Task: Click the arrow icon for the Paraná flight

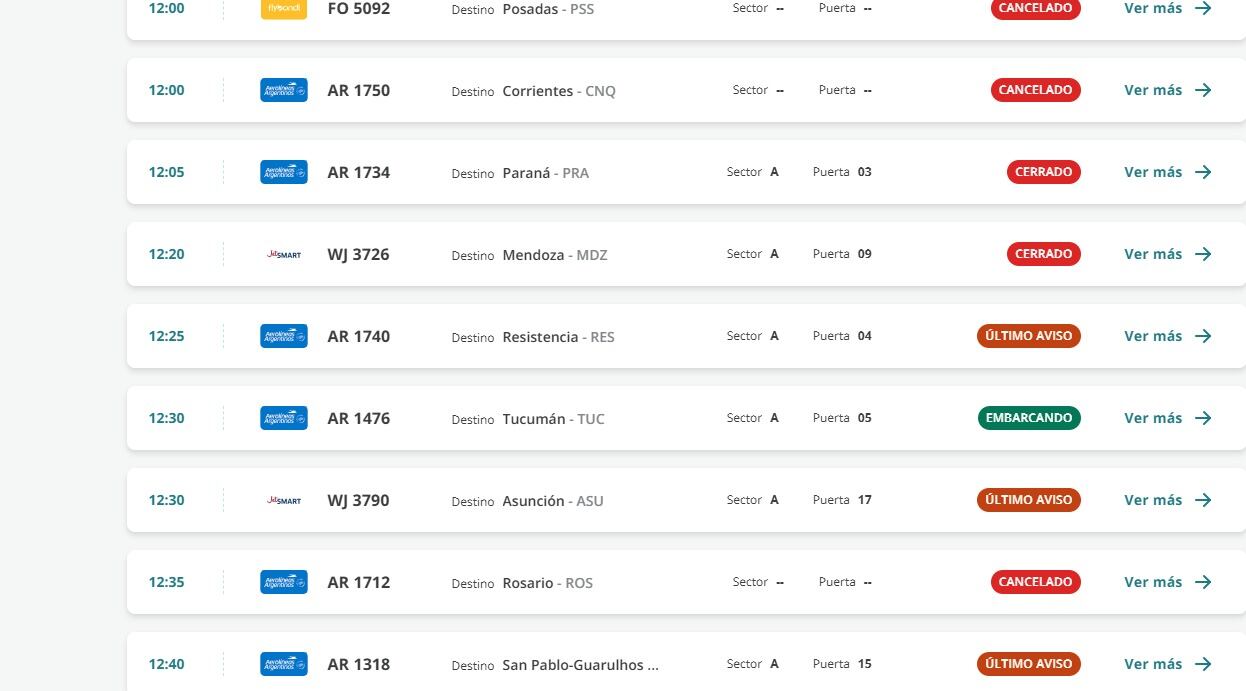Action: click(1203, 172)
